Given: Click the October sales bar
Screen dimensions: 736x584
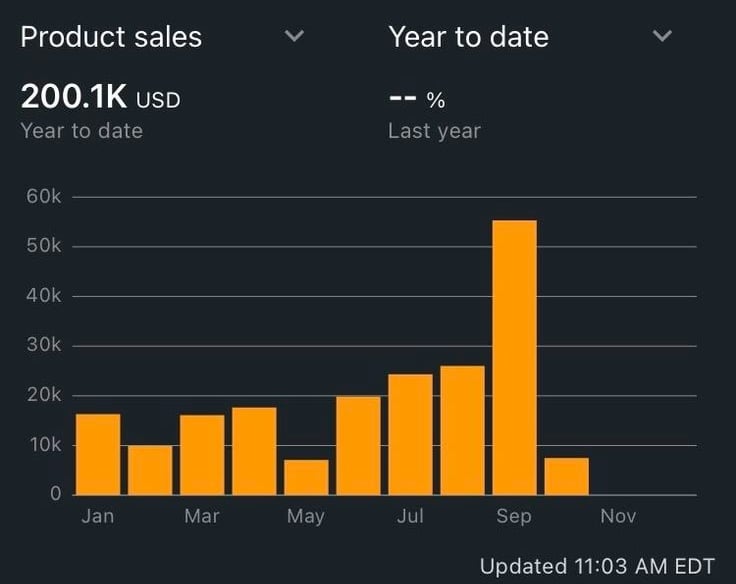Looking at the screenshot, I should pos(566,476).
